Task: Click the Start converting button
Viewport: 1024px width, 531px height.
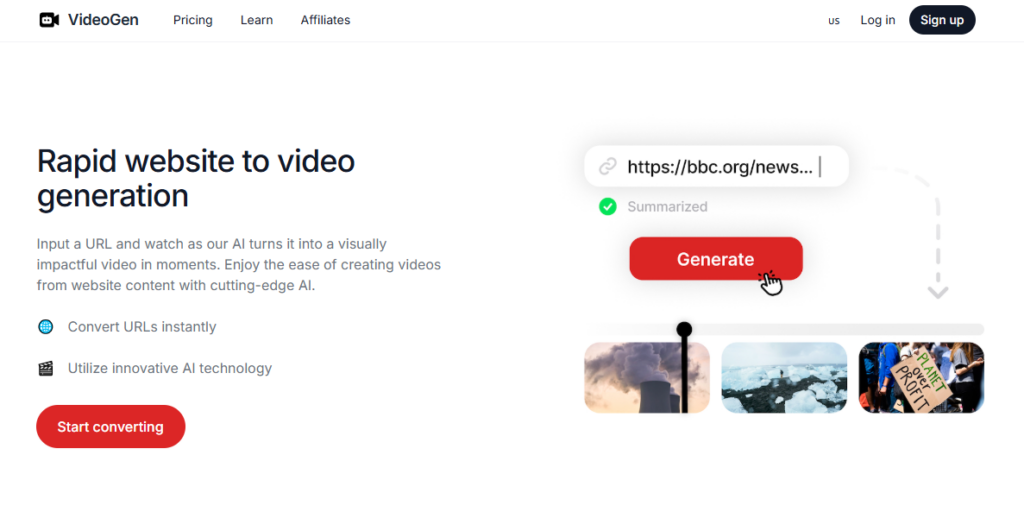Action: [110, 426]
